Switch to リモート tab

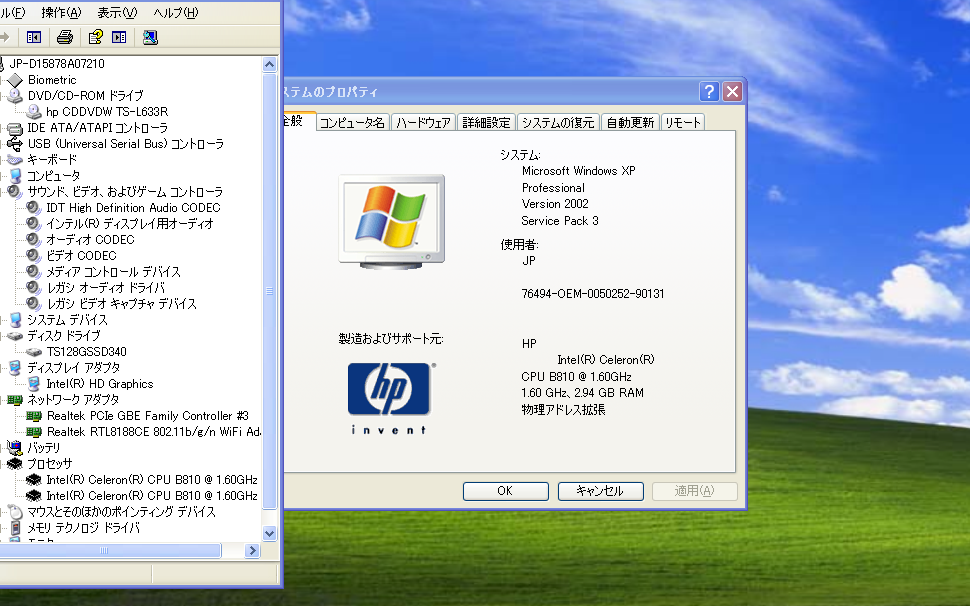(x=683, y=122)
